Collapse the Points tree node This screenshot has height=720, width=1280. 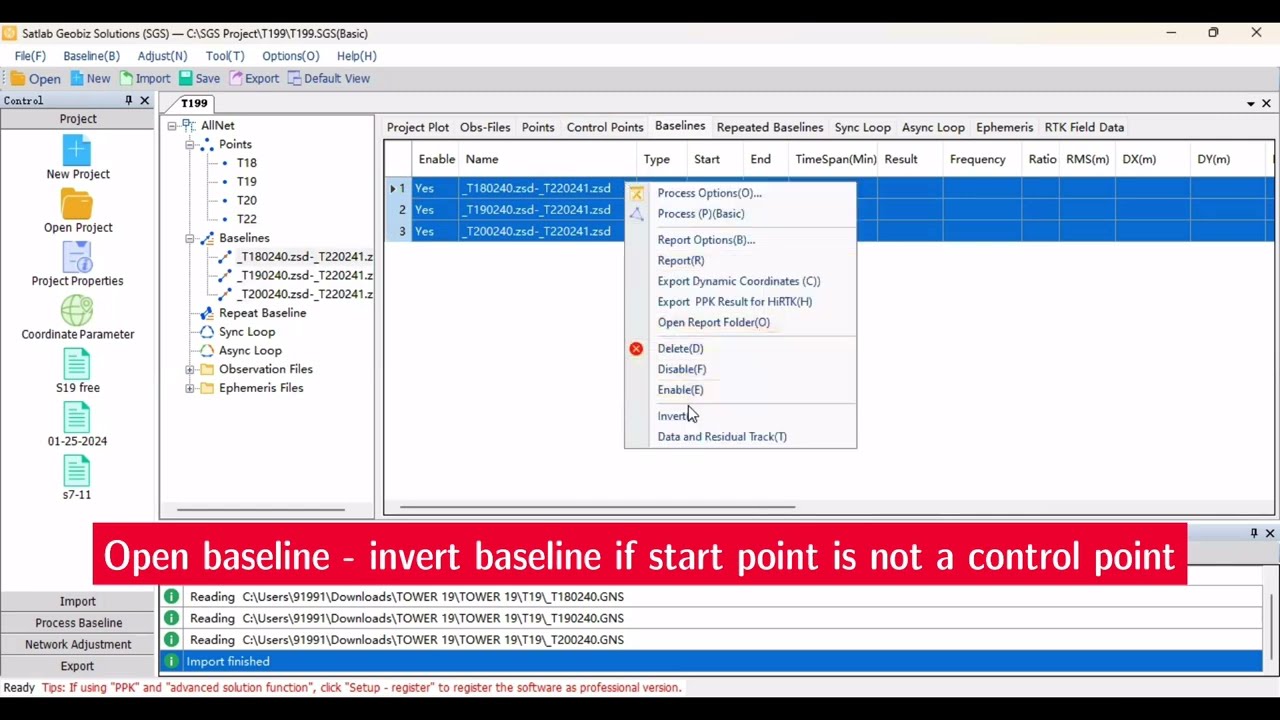tap(190, 145)
